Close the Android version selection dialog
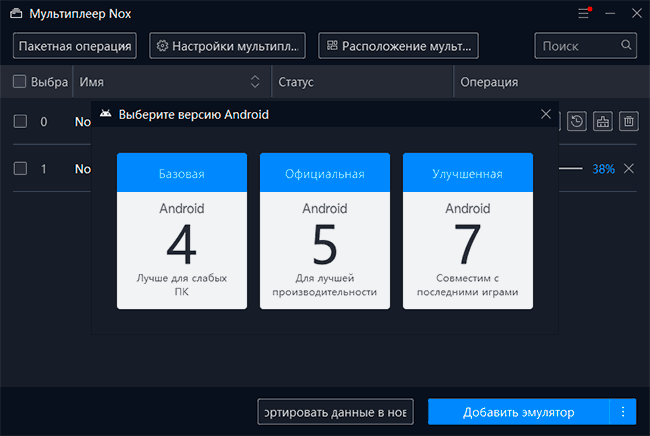 546,114
